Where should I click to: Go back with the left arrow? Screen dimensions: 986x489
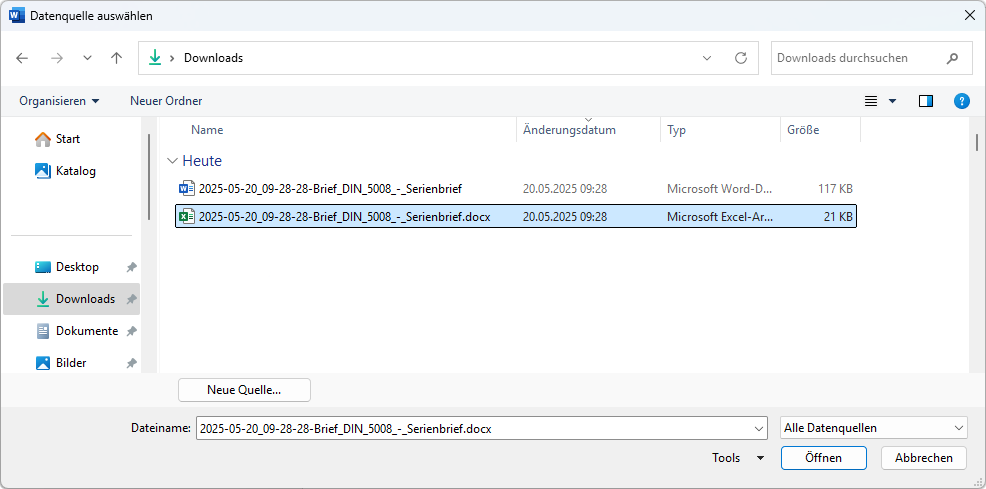click(22, 58)
